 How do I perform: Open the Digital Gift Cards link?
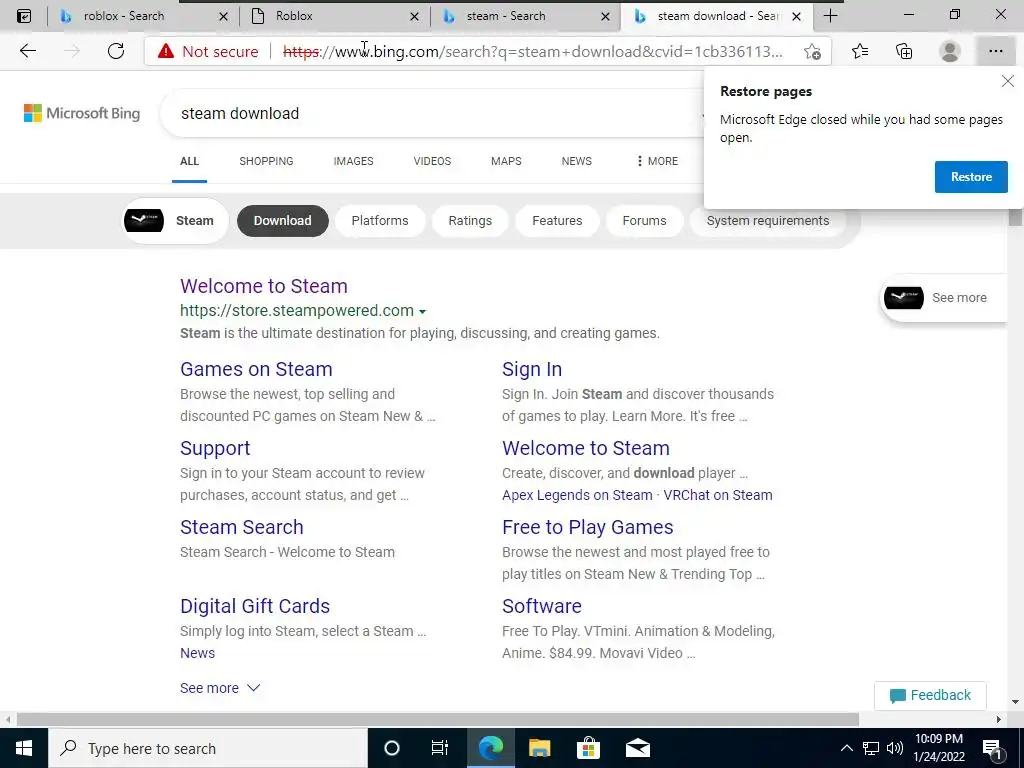(x=255, y=606)
